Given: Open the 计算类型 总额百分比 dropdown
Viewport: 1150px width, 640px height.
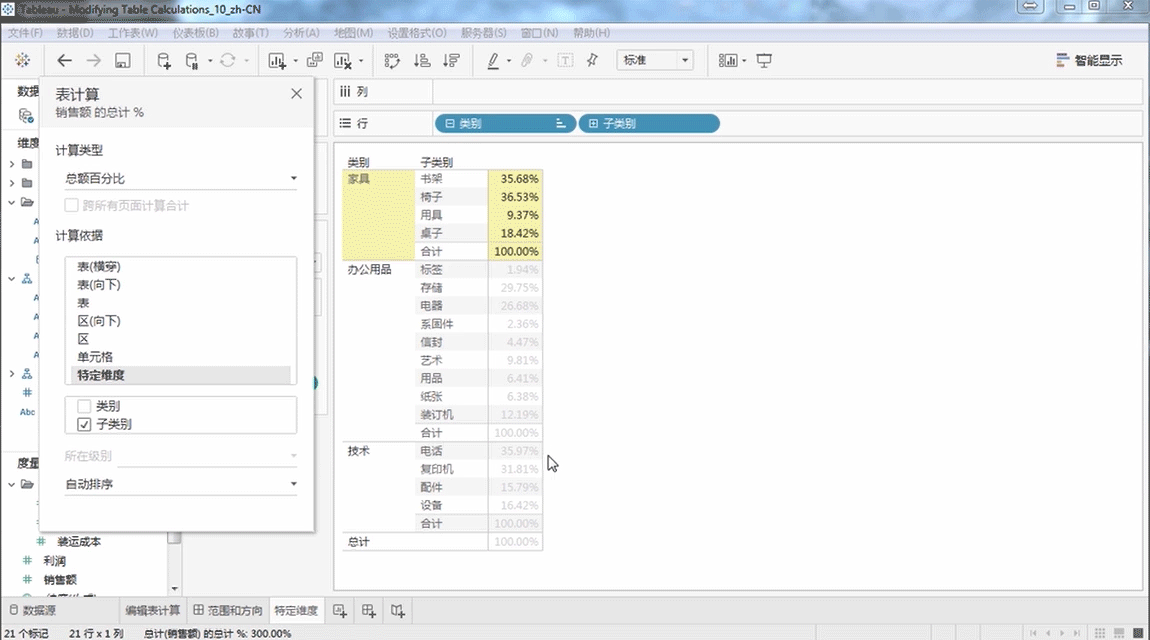Looking at the screenshot, I should pos(180,179).
